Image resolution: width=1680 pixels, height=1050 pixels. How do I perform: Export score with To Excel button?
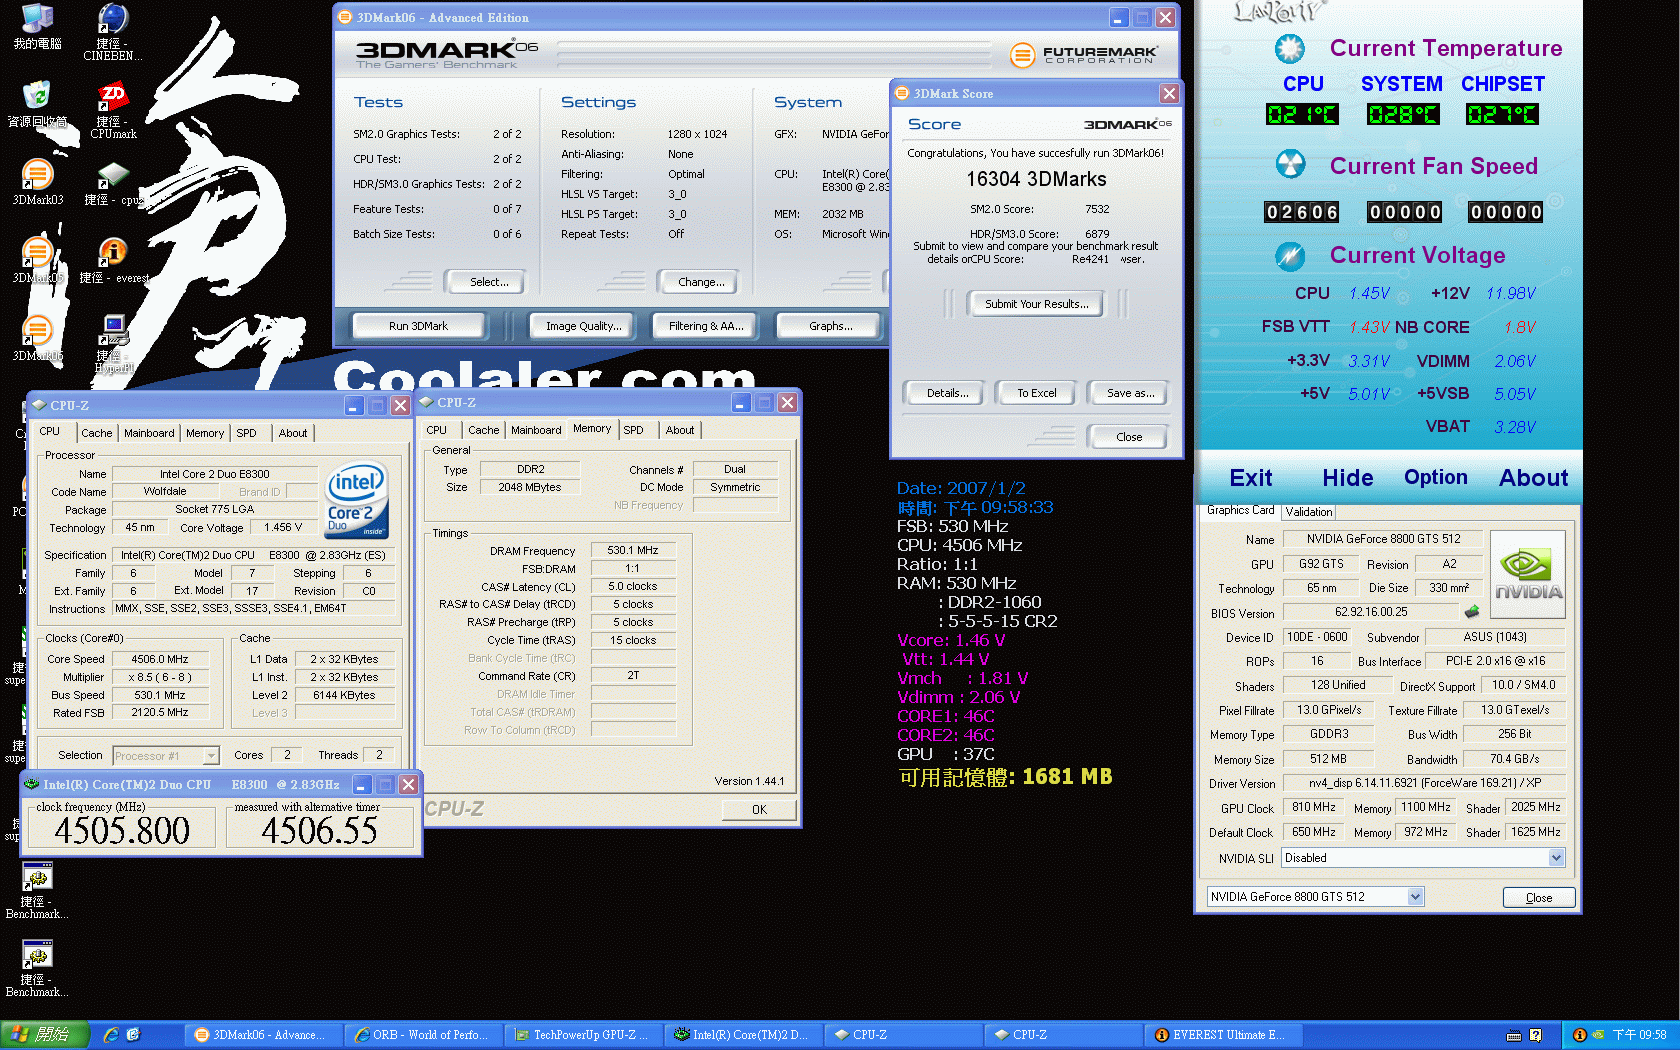(x=1037, y=393)
